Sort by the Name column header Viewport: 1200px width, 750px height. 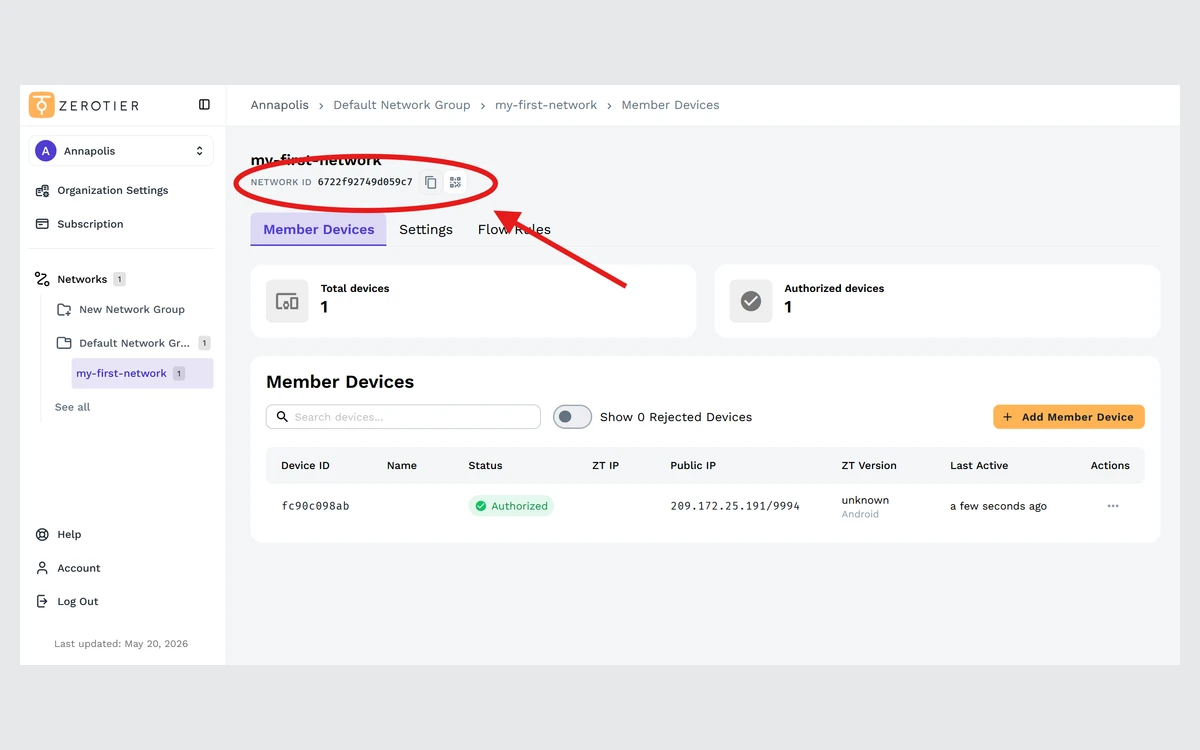click(402, 466)
